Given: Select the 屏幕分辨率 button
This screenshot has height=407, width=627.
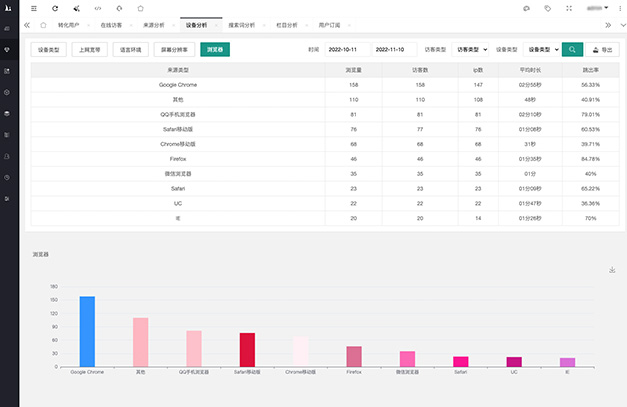Looking at the screenshot, I should tap(174, 48).
